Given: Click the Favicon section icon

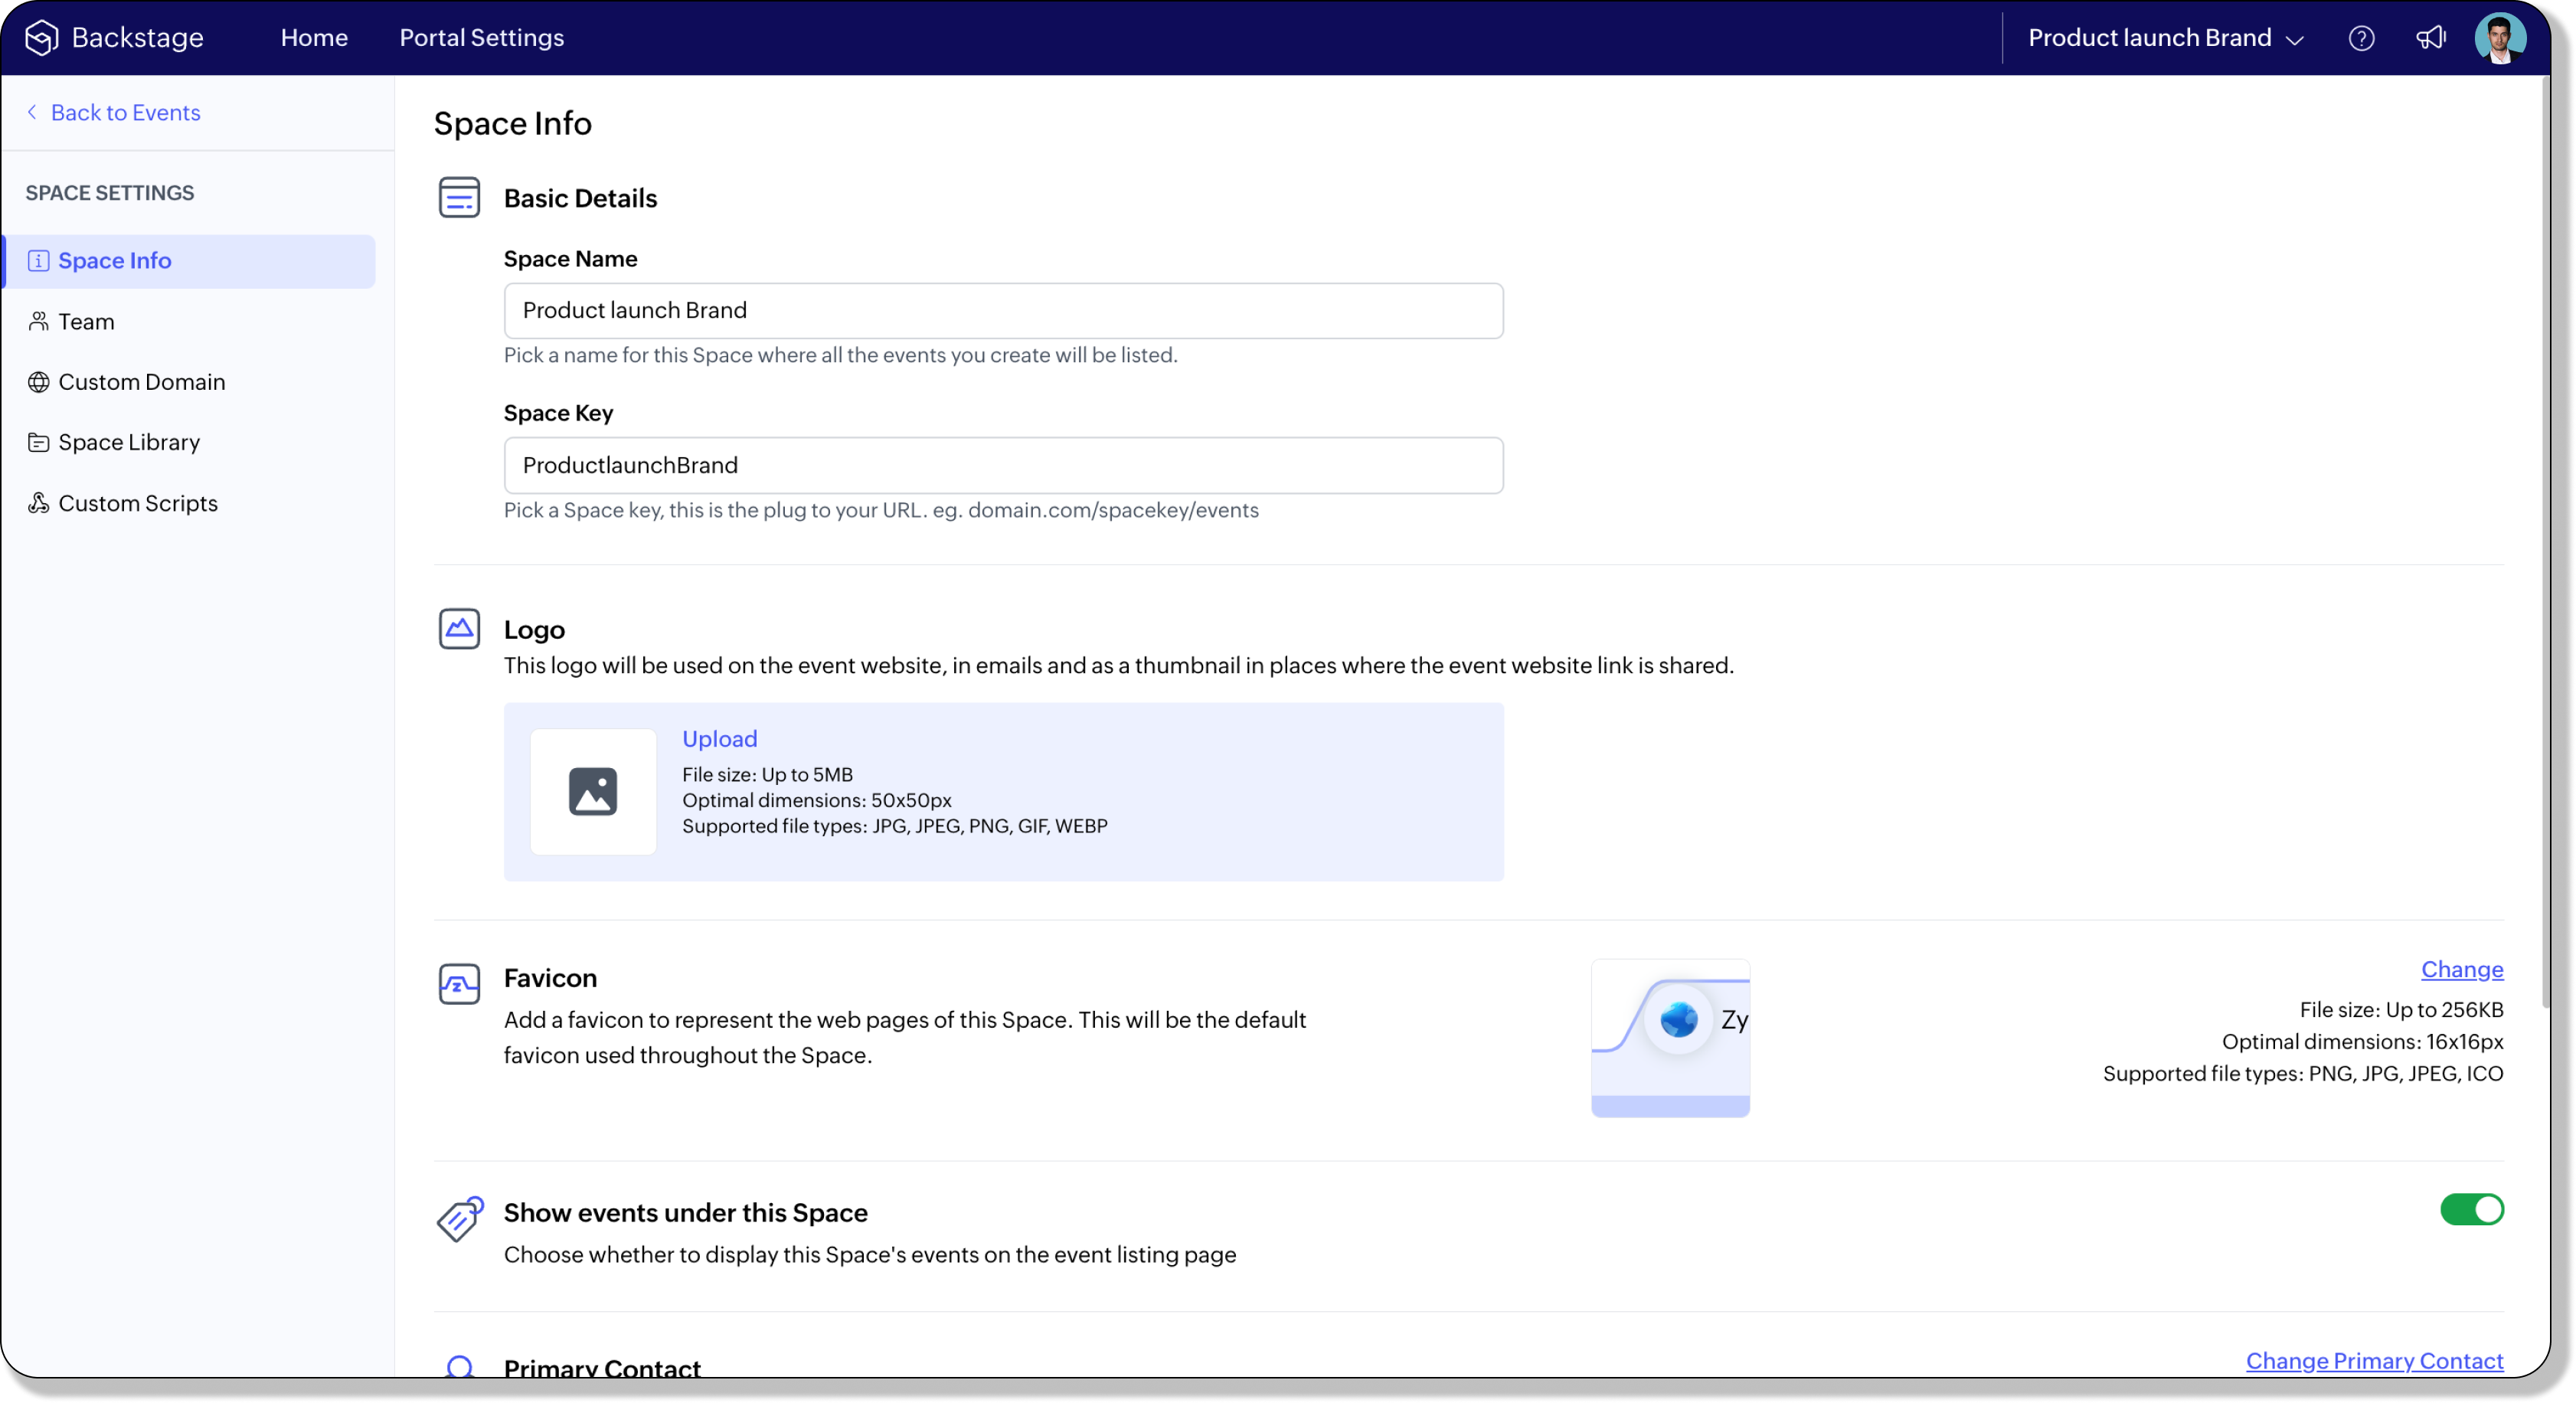Looking at the screenshot, I should click(459, 984).
